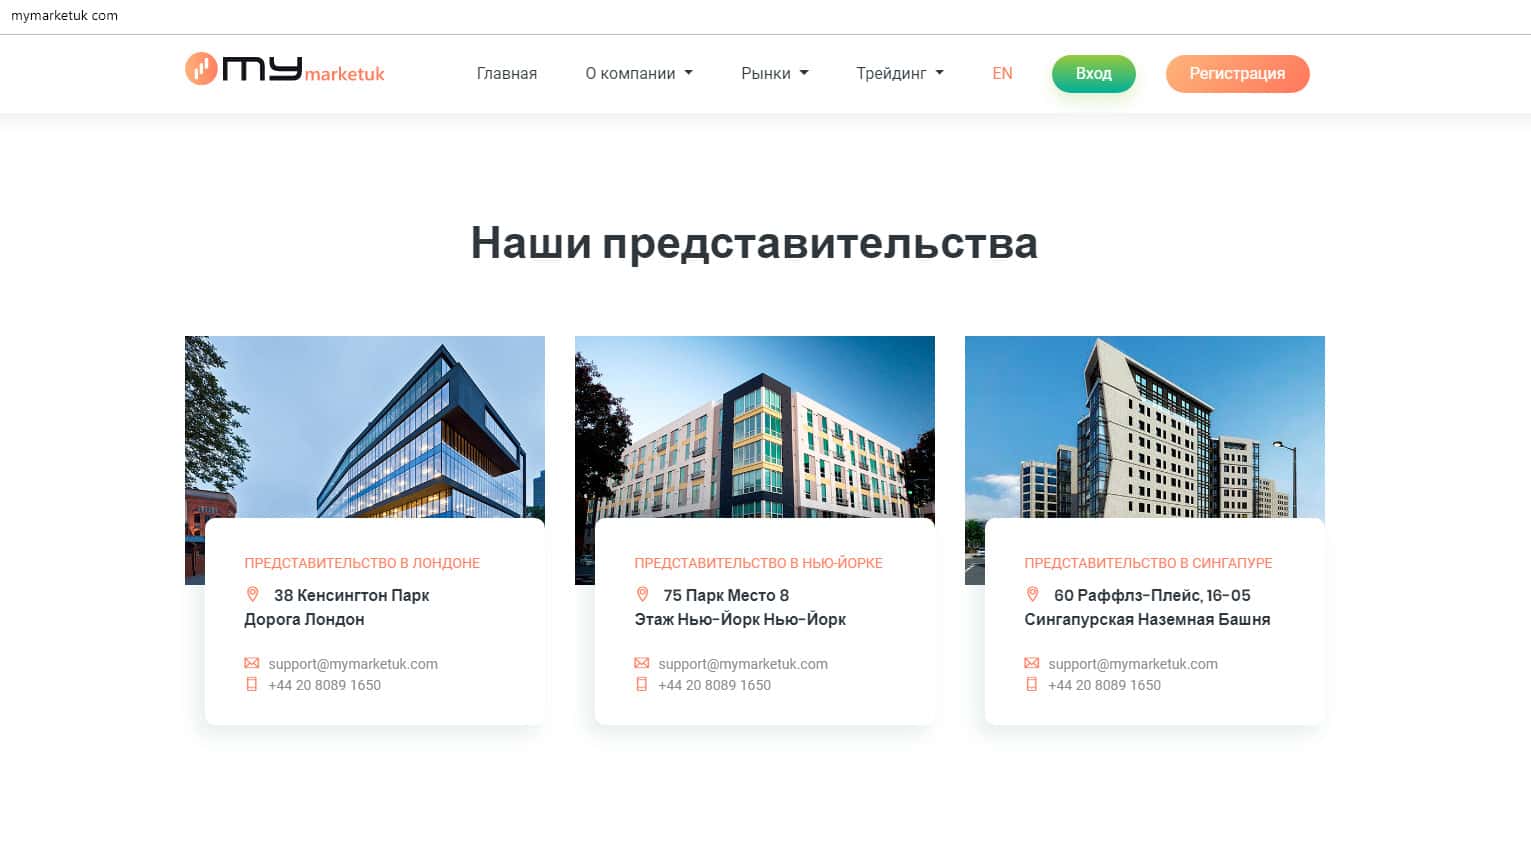This screenshot has width=1531, height=857.
Task: Click the envelope icon in New York card
Action: tap(641, 663)
